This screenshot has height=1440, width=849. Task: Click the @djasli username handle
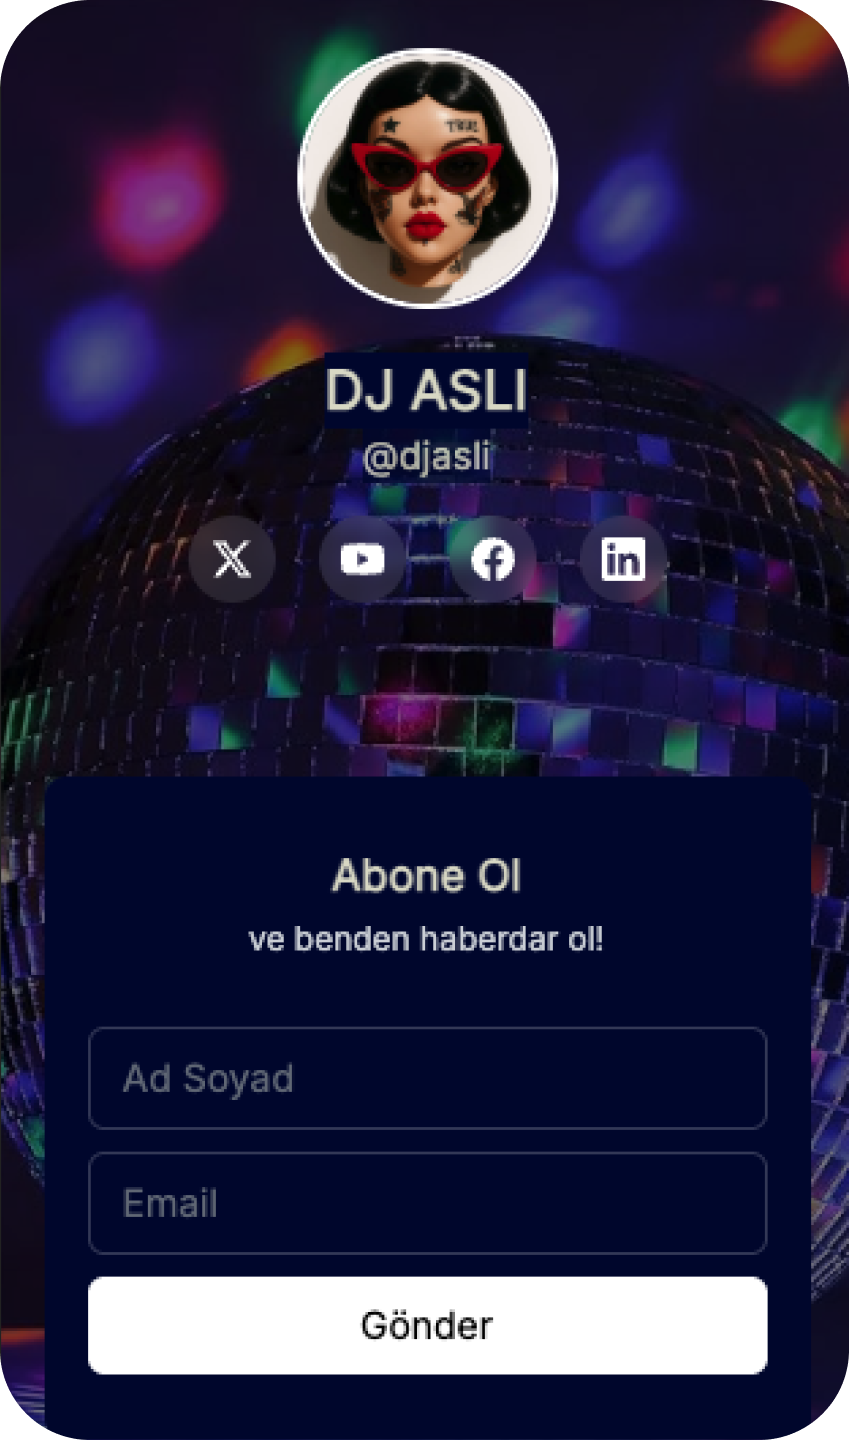[427, 458]
